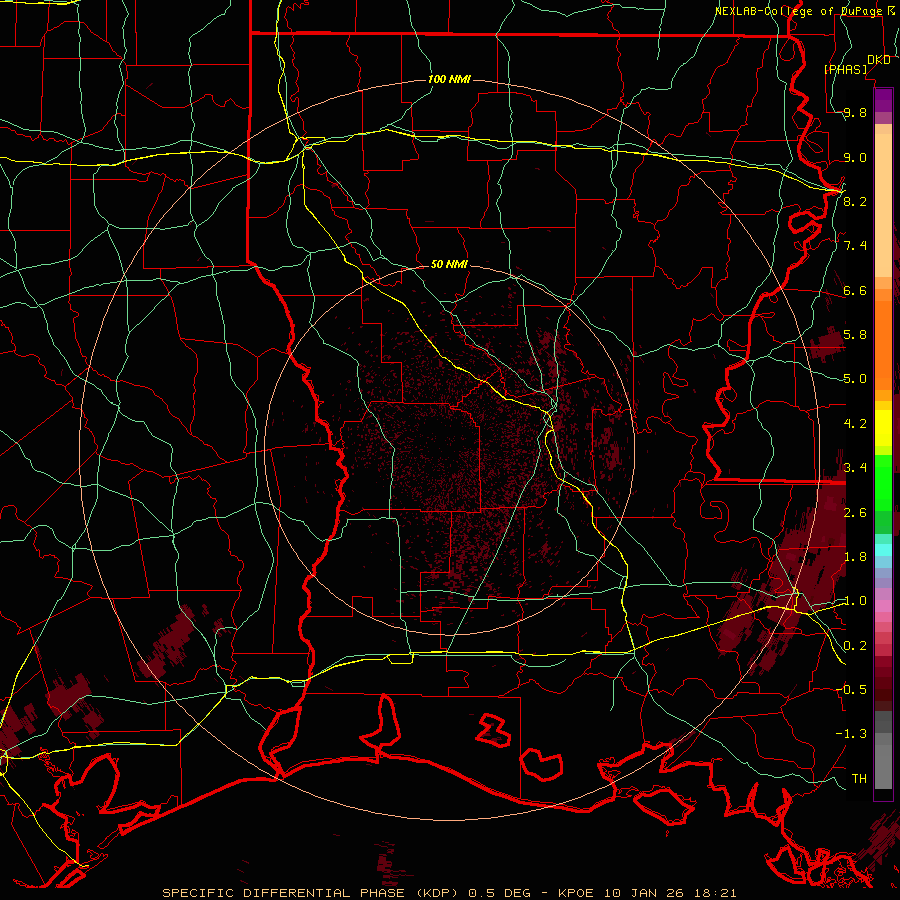Click the 2.6 value on the scale
The width and height of the screenshot is (900, 900).
coord(855,513)
